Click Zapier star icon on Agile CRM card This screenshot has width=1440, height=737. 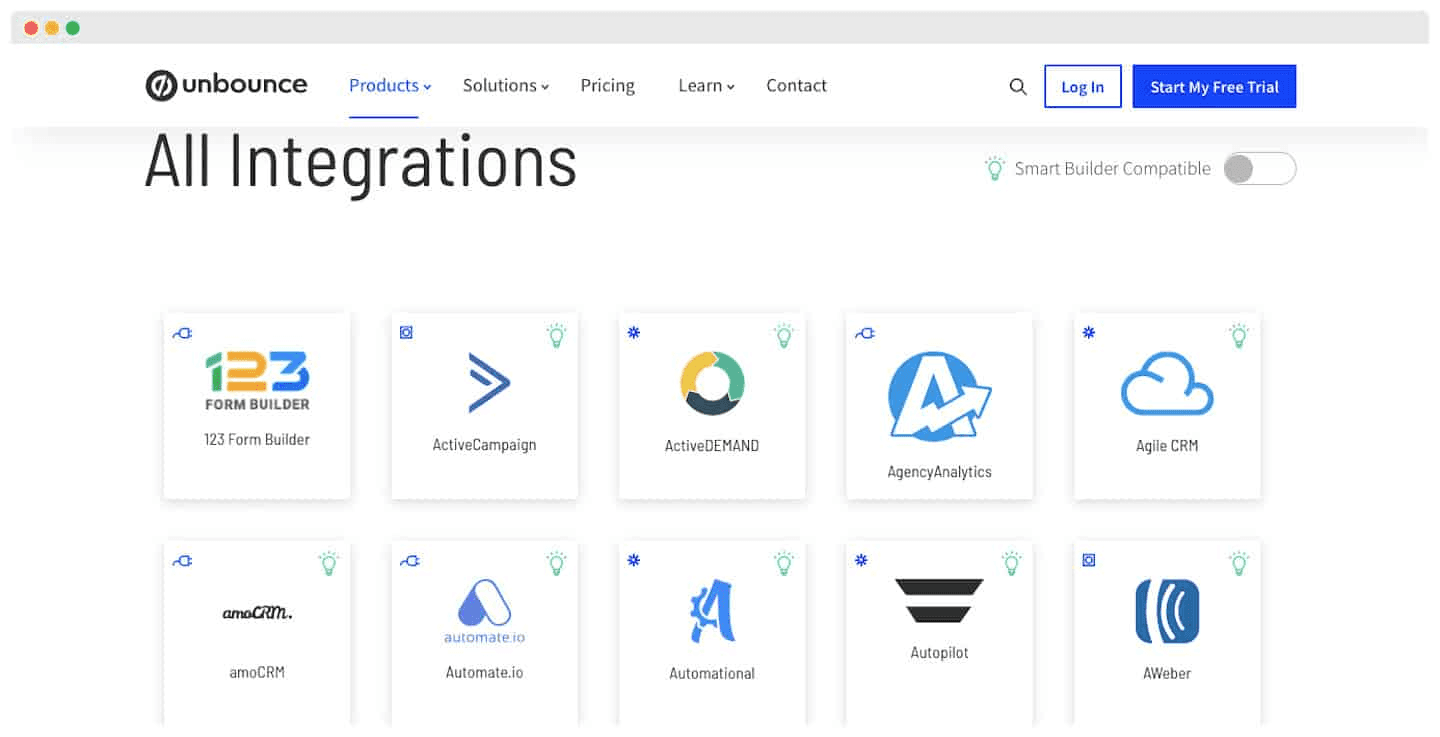point(1089,332)
